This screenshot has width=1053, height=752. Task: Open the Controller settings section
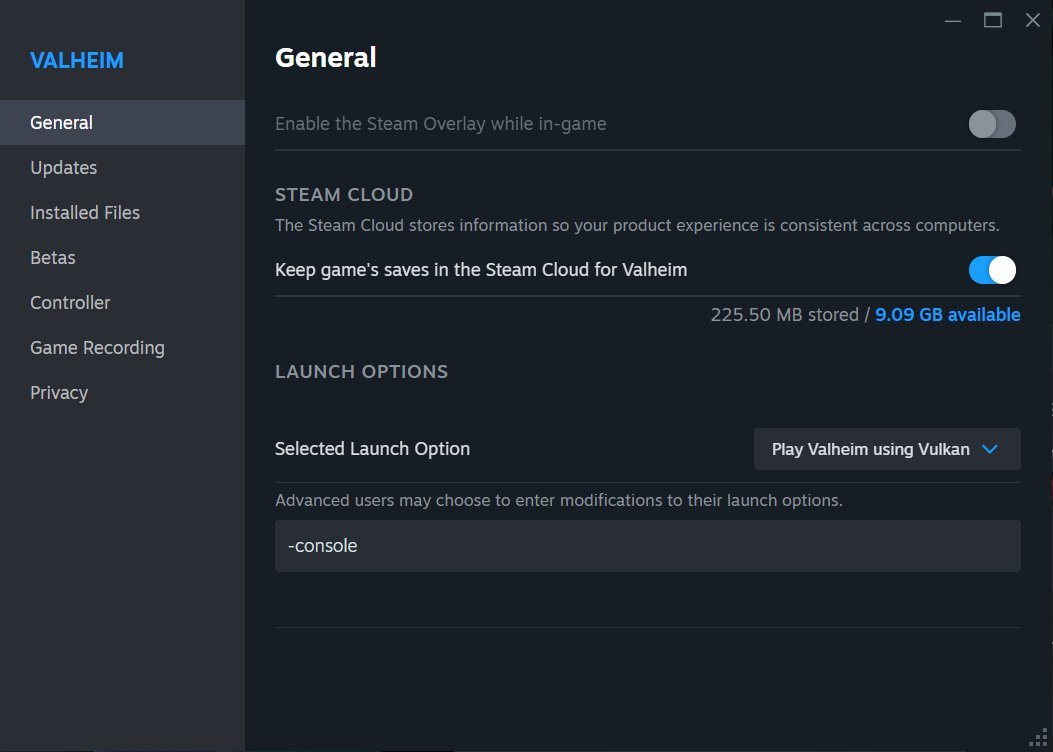[x=70, y=302]
